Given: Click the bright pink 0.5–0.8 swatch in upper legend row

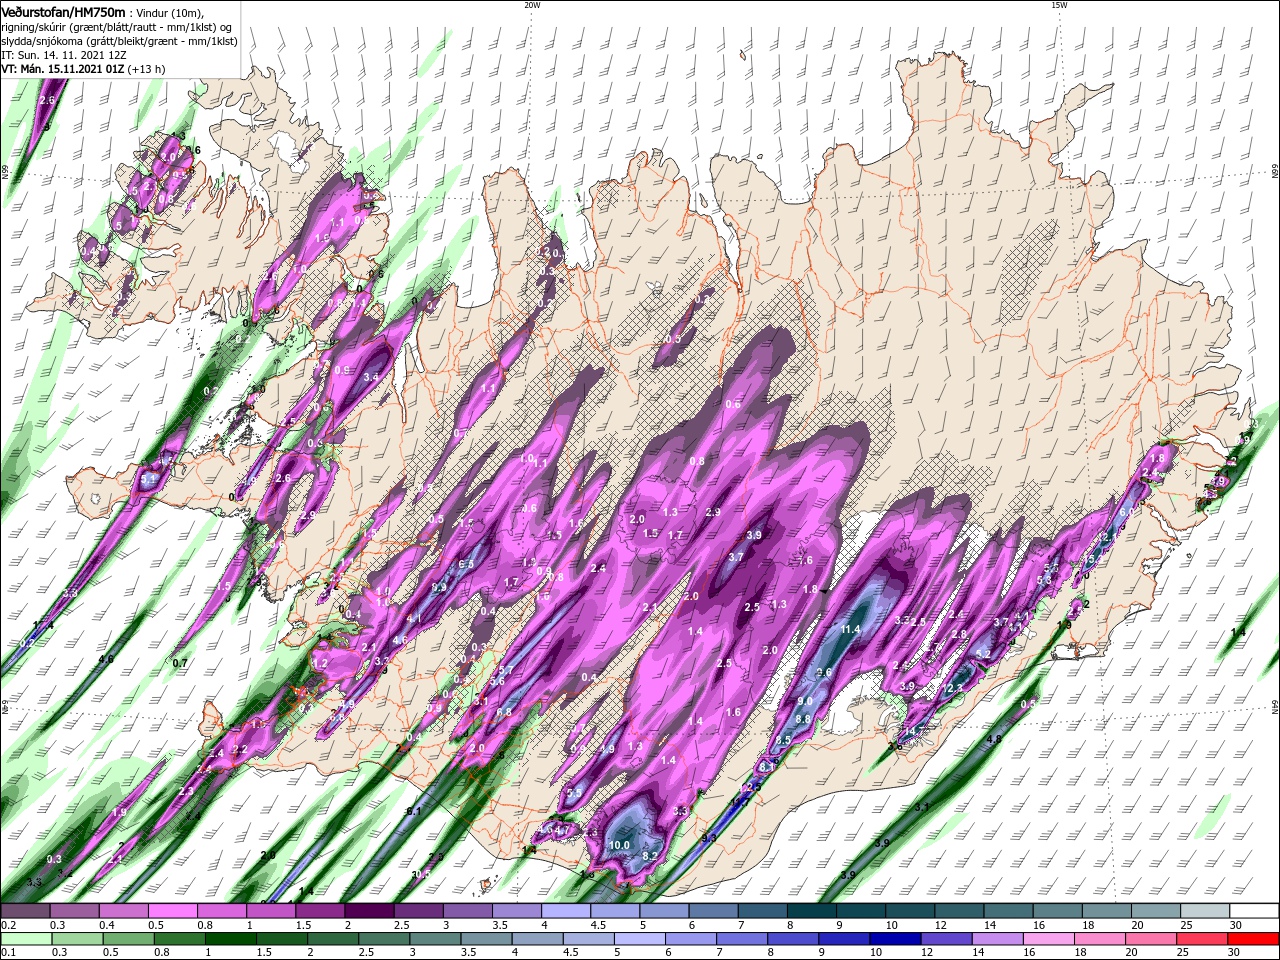Looking at the screenshot, I should [x=172, y=913].
